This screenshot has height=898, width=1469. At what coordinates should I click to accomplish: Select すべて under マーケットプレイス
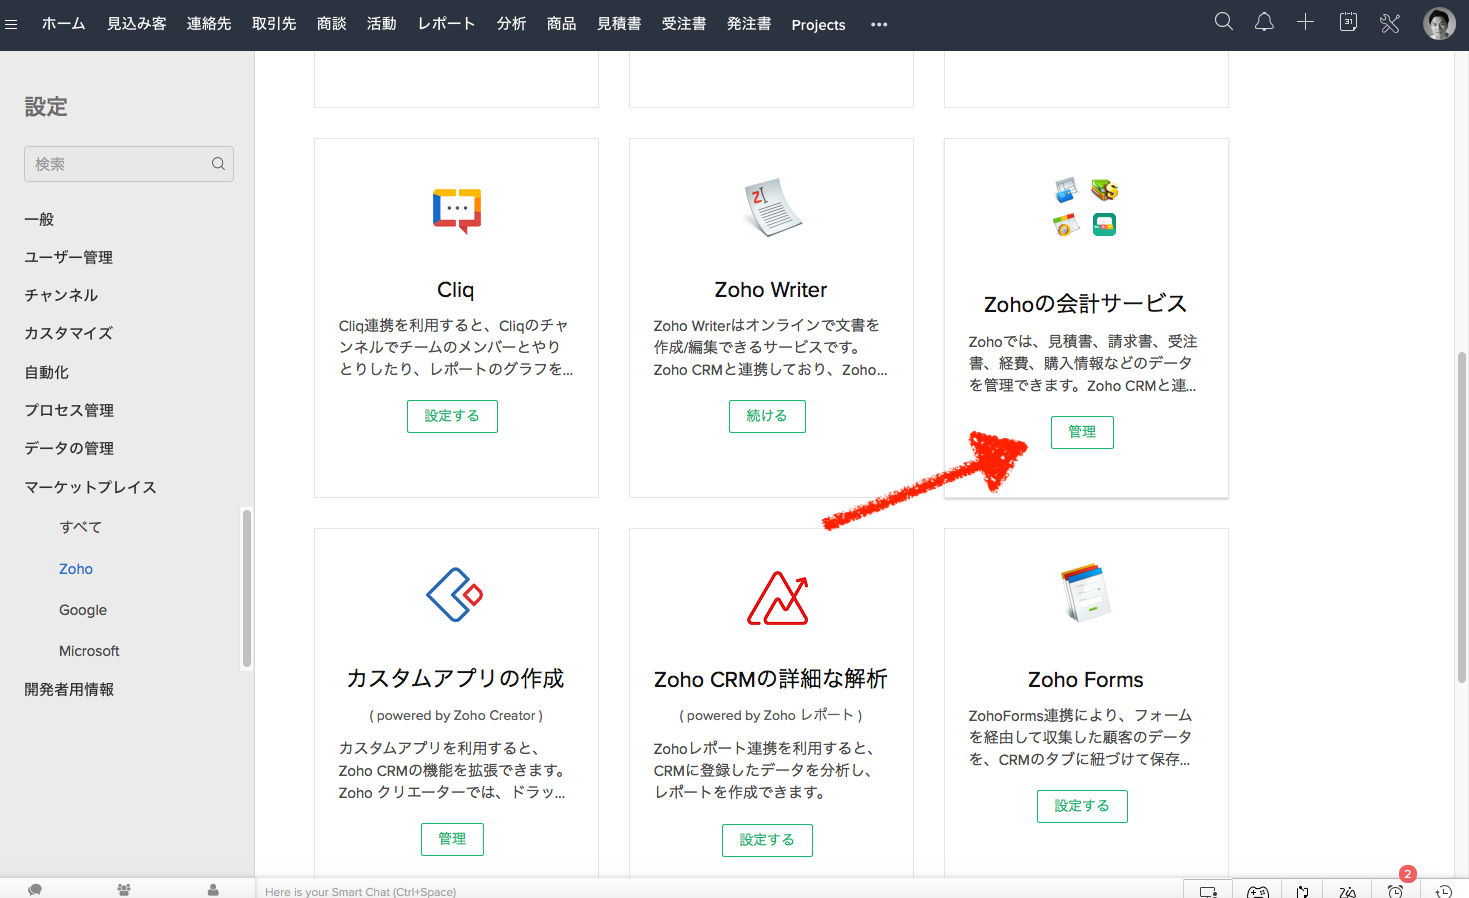(x=80, y=527)
